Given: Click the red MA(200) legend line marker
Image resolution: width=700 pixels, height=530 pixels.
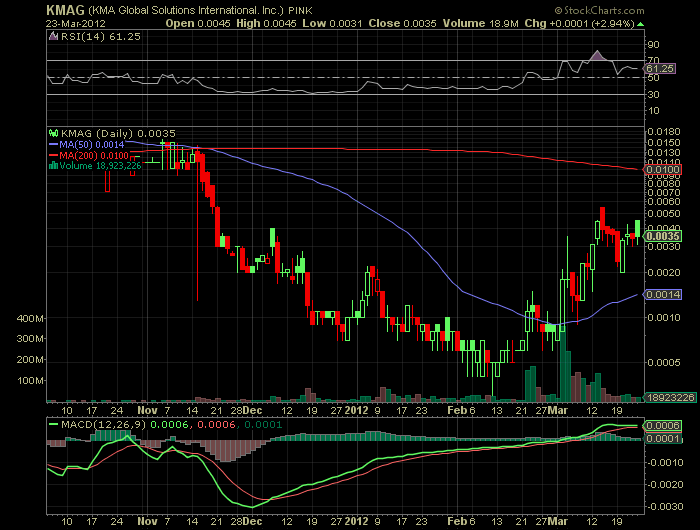Looking at the screenshot, I should pos(54,155).
